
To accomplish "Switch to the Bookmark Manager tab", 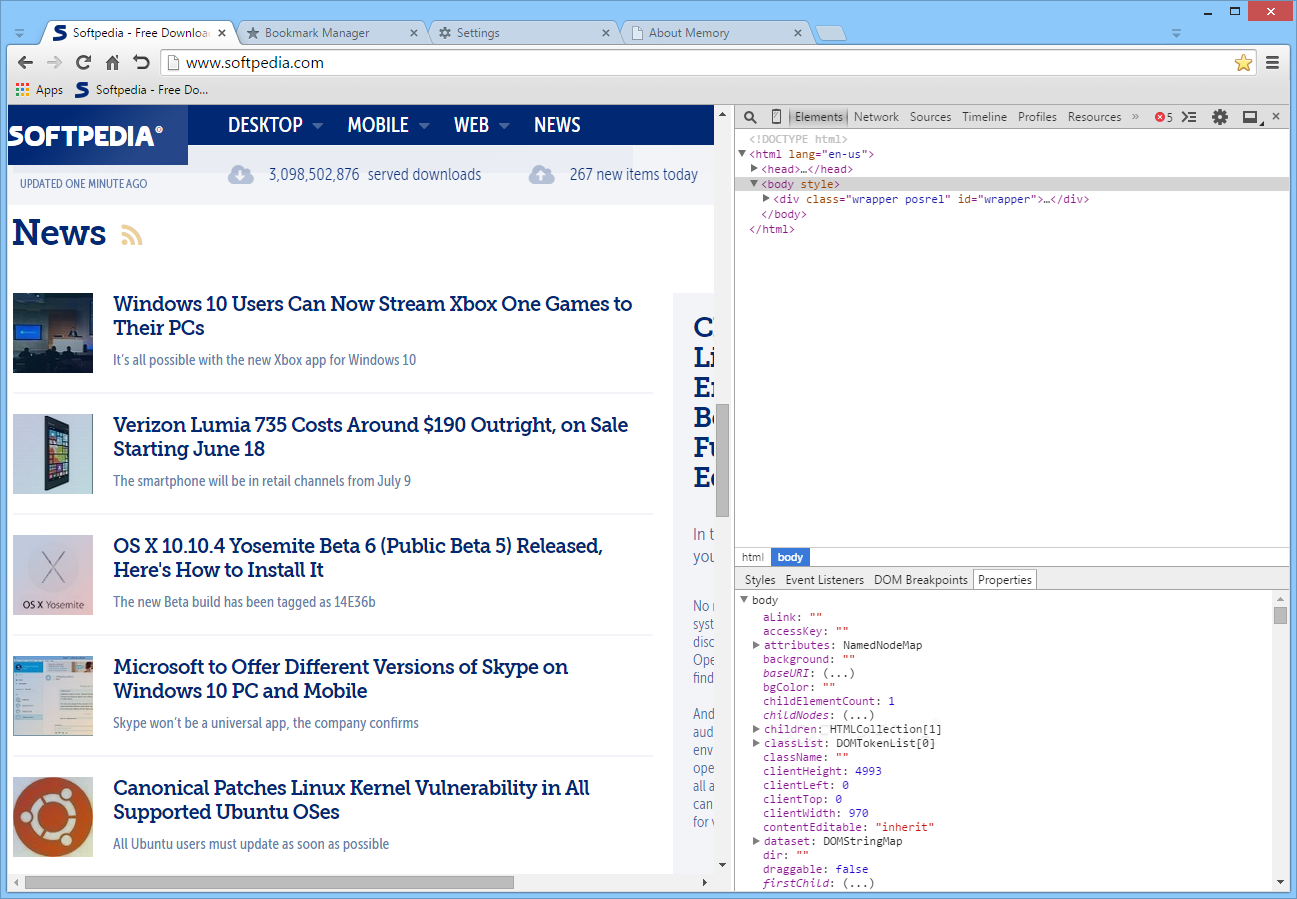I will pos(332,33).
